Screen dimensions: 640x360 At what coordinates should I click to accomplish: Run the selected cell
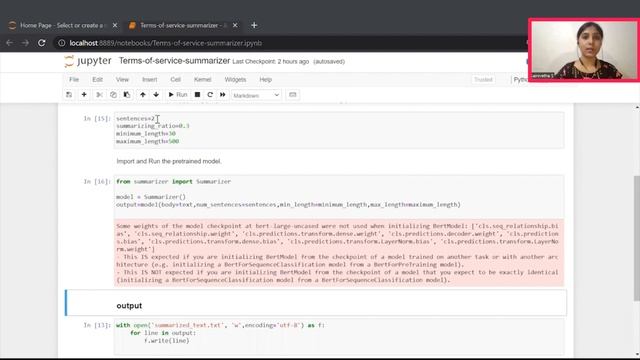point(178,95)
